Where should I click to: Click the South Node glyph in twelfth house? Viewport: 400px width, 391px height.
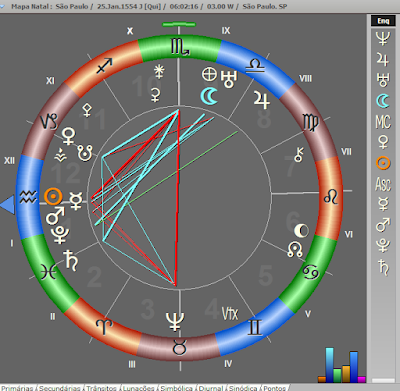85,153
